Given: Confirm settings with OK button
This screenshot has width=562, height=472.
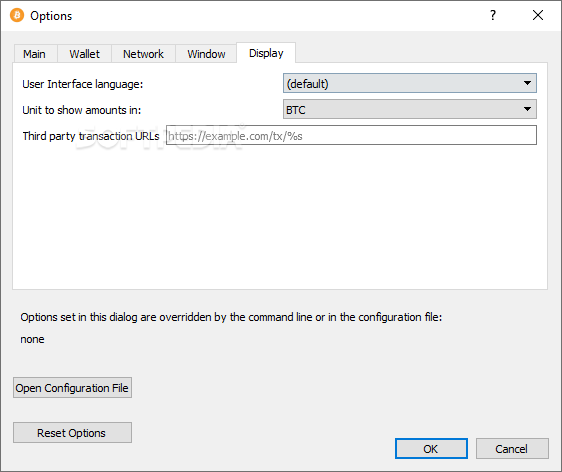Looking at the screenshot, I should pos(431,448).
